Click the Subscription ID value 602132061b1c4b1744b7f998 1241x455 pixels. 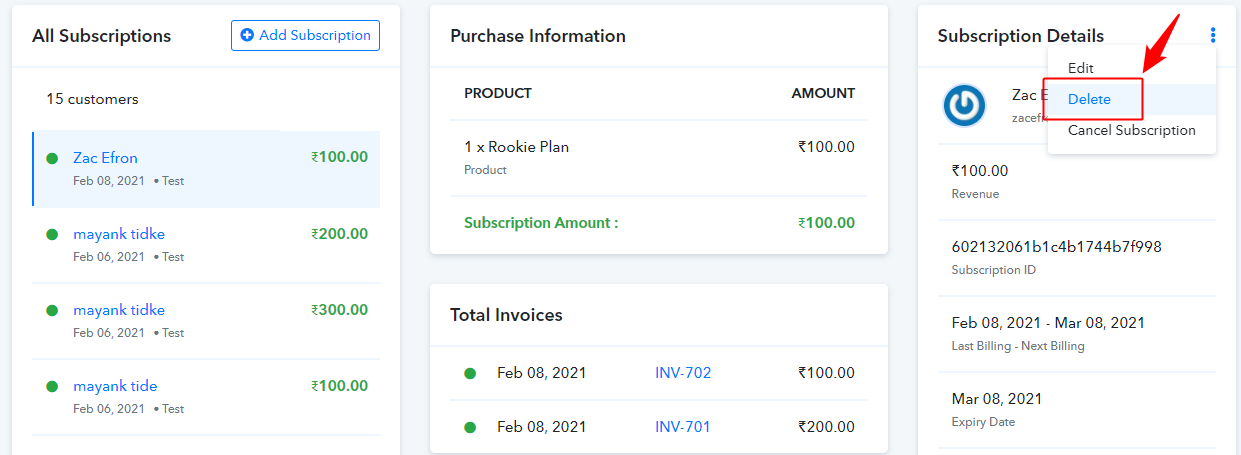(x=1057, y=246)
